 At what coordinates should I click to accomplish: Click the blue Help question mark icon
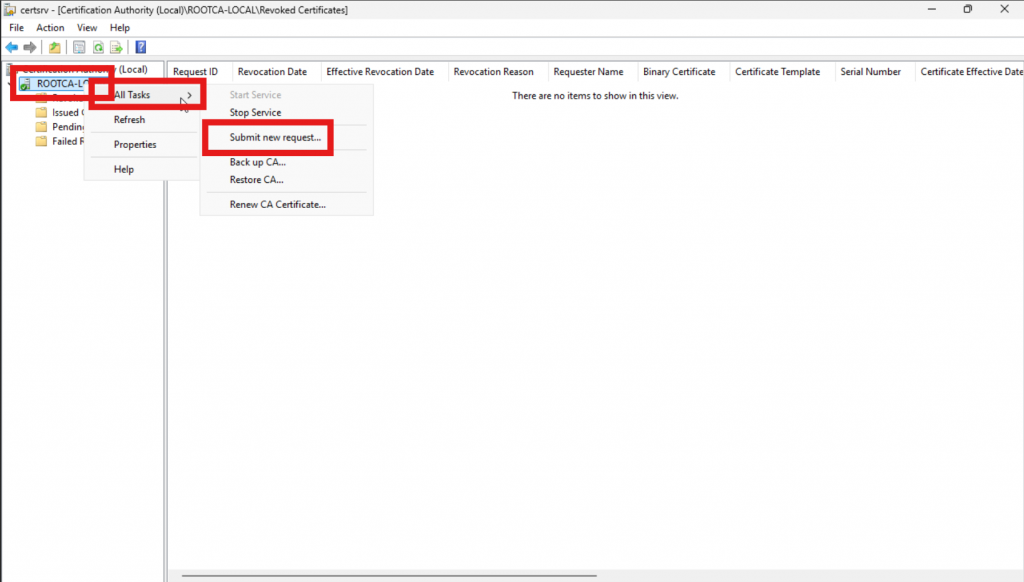[141, 47]
